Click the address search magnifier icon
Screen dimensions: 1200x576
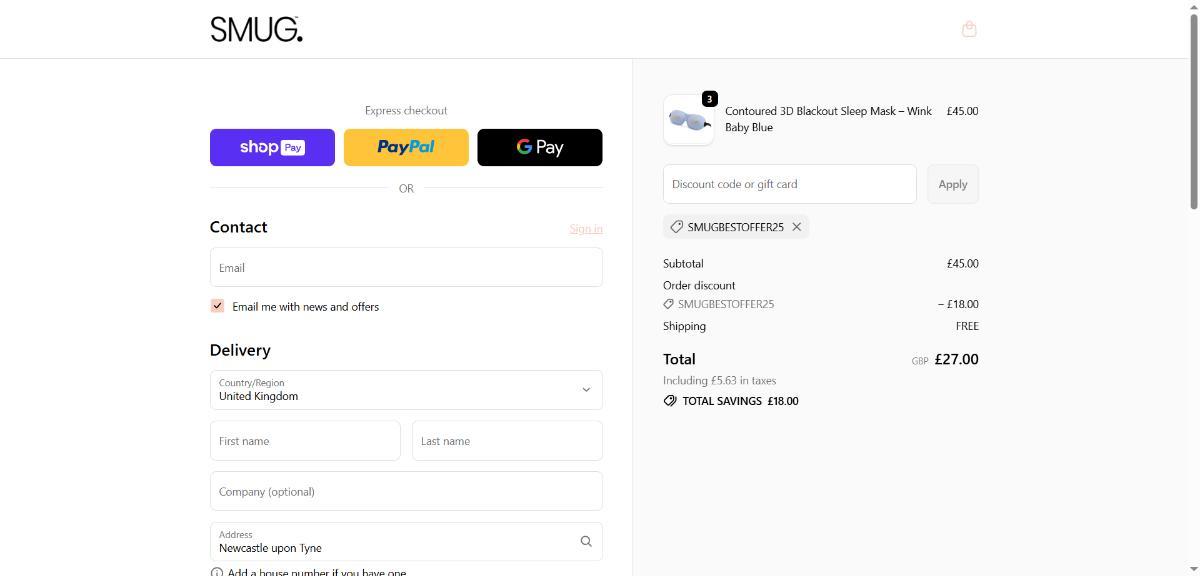pyautogui.click(x=586, y=541)
